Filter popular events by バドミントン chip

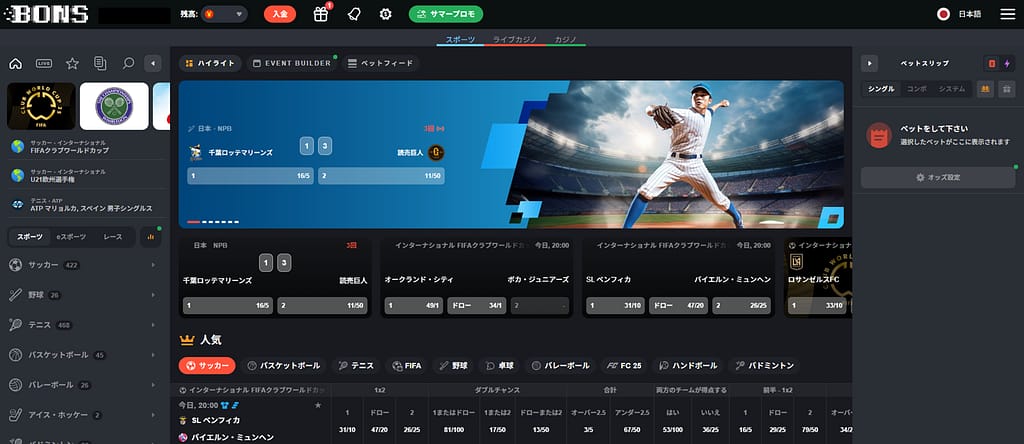click(764, 366)
